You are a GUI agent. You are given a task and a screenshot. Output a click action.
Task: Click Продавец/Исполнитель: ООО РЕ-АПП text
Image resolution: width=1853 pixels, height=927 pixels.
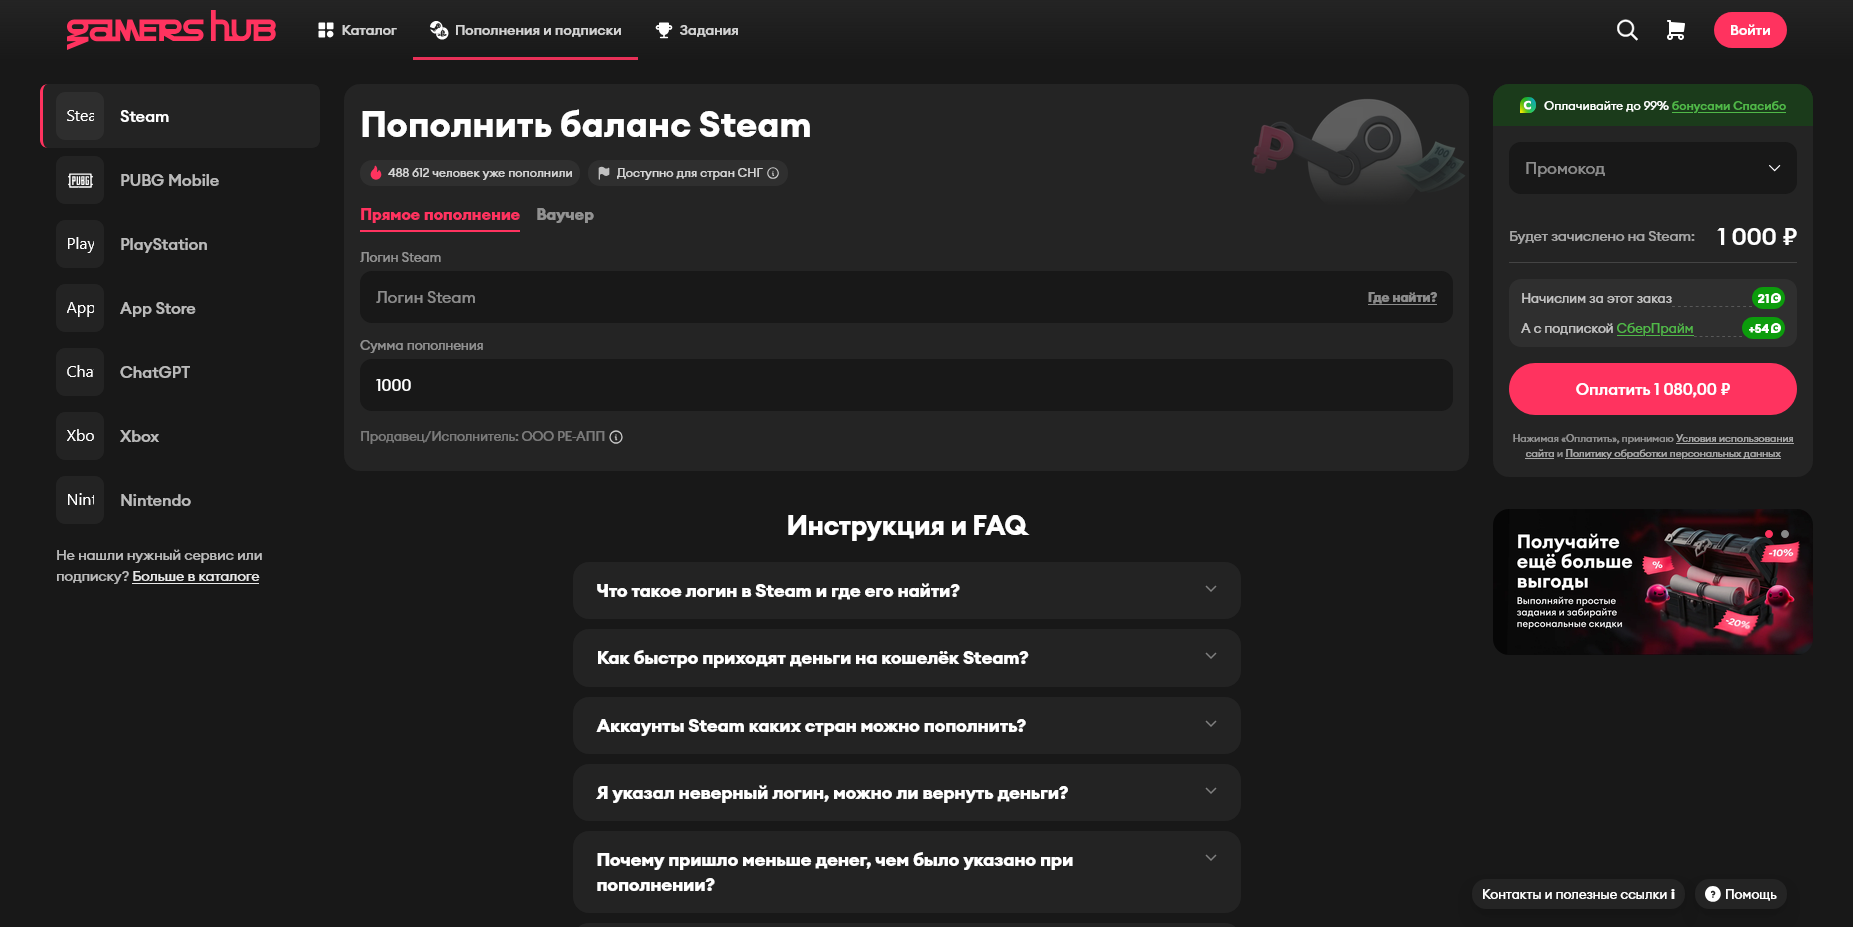483,437
